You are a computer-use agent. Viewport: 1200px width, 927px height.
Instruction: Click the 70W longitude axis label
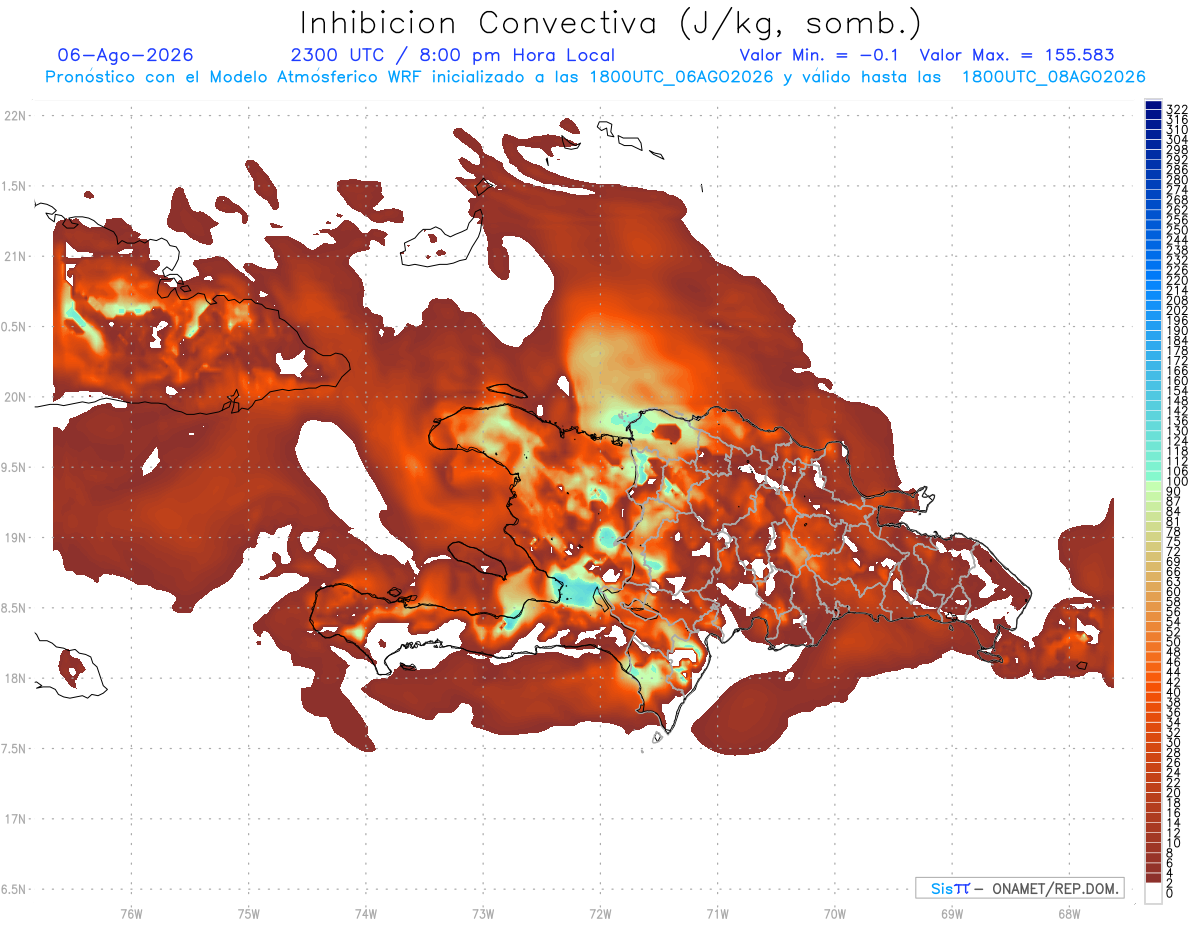pos(834,913)
